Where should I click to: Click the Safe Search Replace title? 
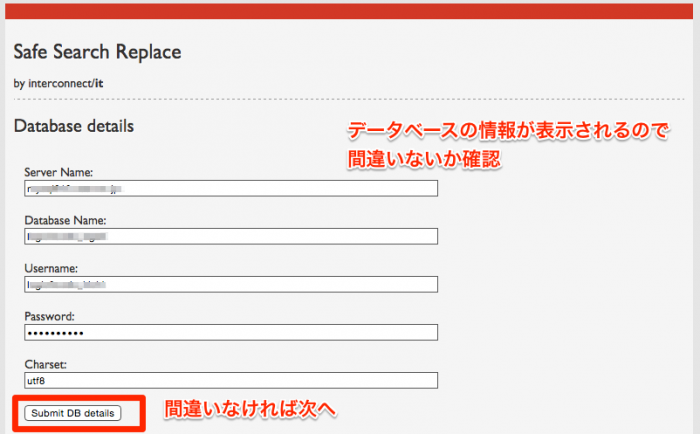click(97, 51)
